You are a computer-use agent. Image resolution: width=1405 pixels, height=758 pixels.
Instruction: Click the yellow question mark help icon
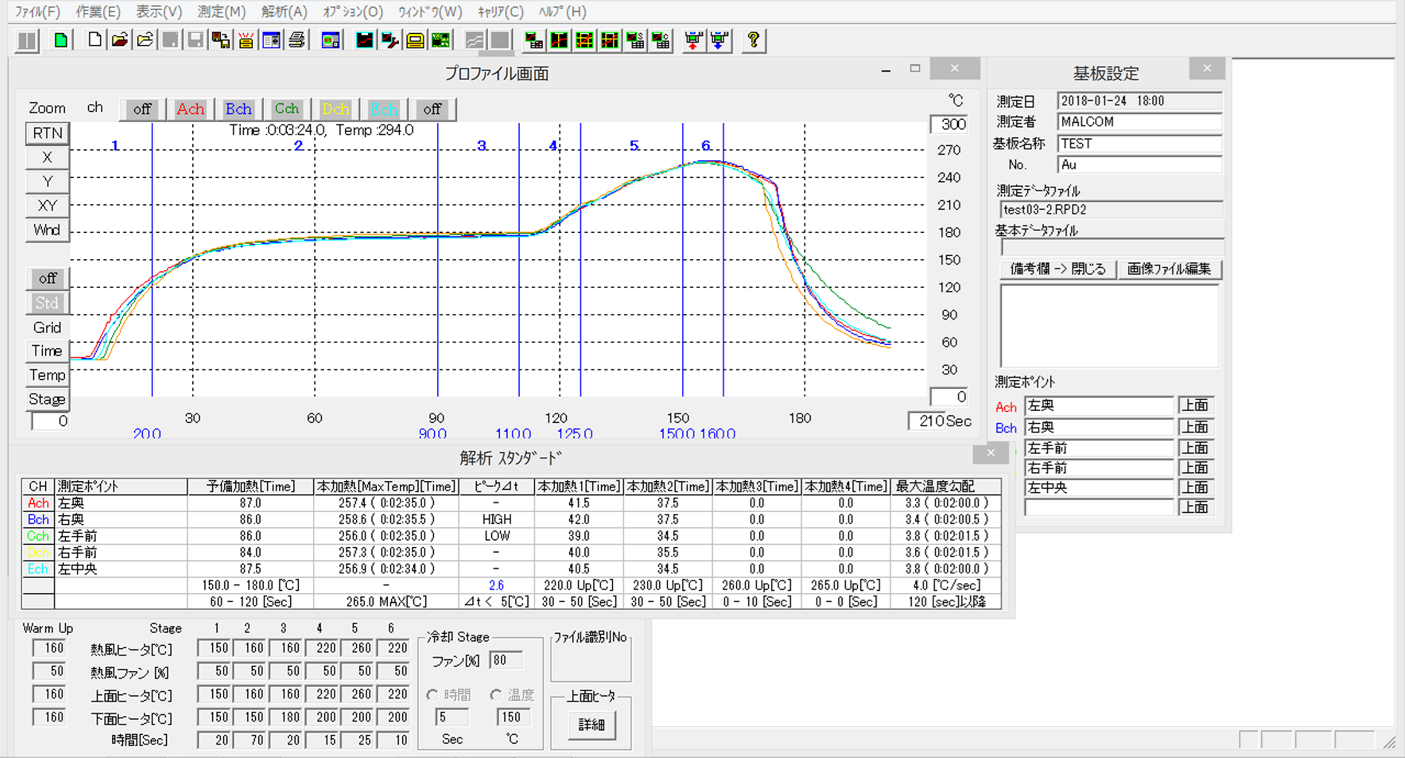tap(754, 41)
